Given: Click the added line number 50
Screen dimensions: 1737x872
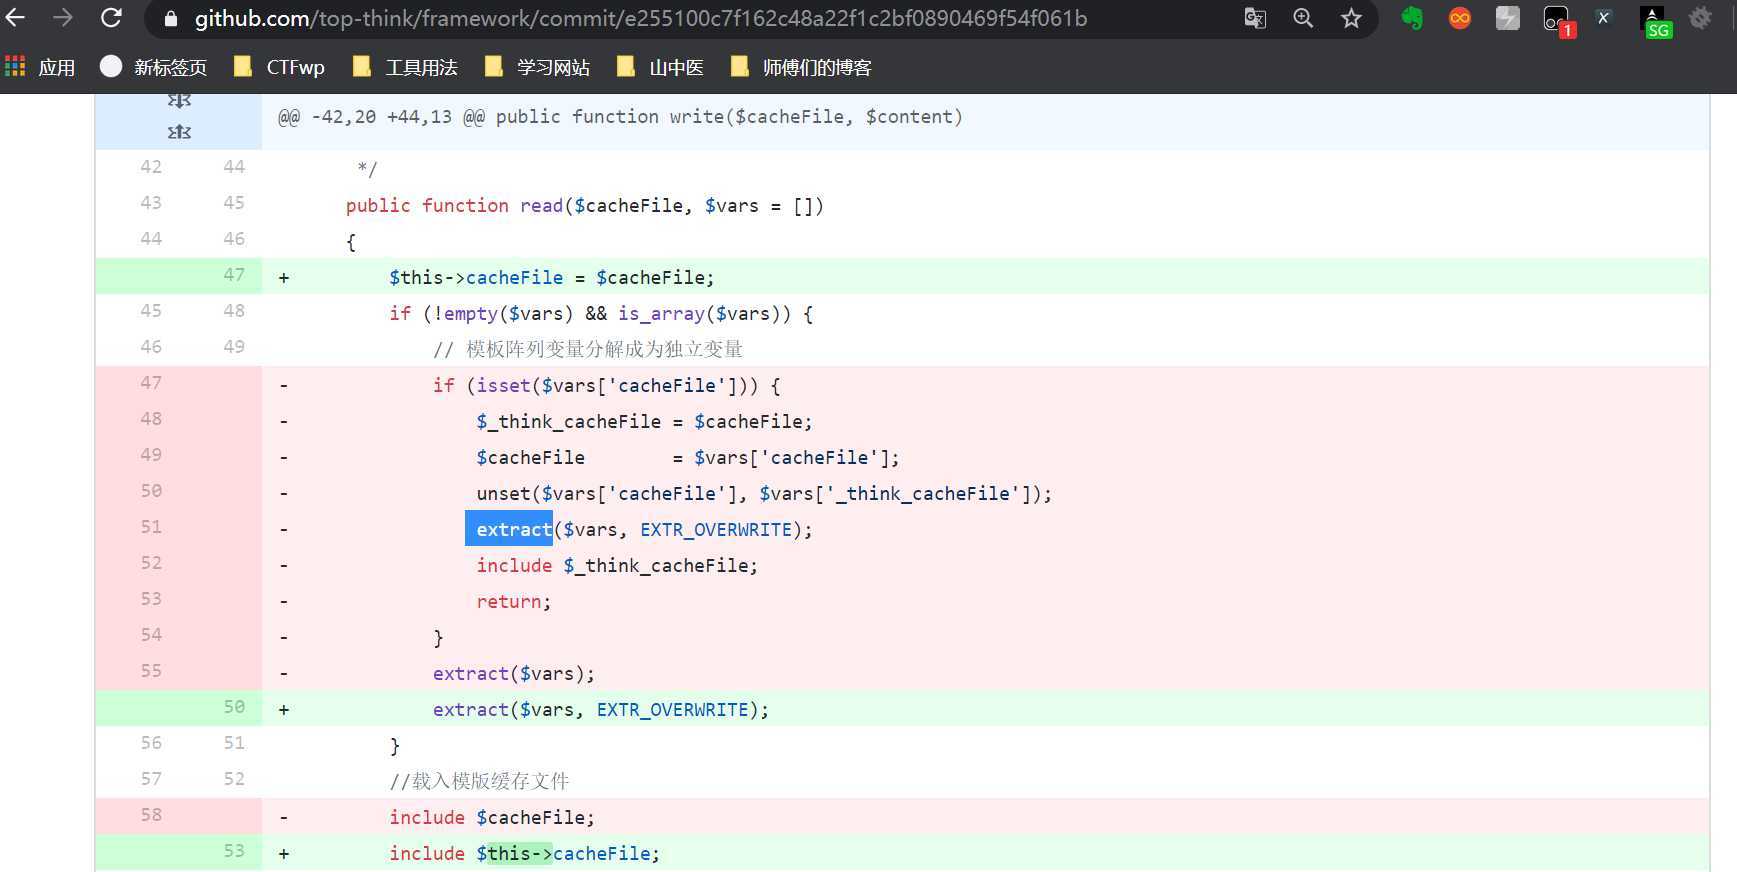Looking at the screenshot, I should (234, 707).
